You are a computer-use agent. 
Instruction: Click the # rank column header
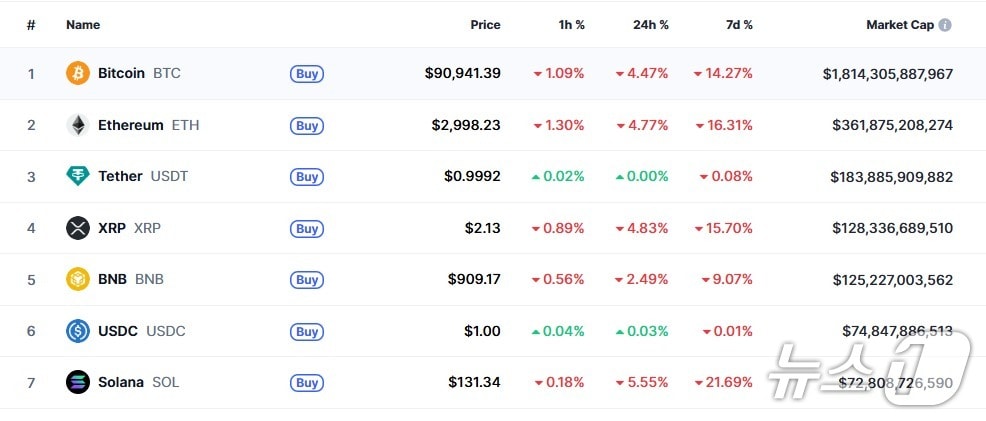point(31,25)
